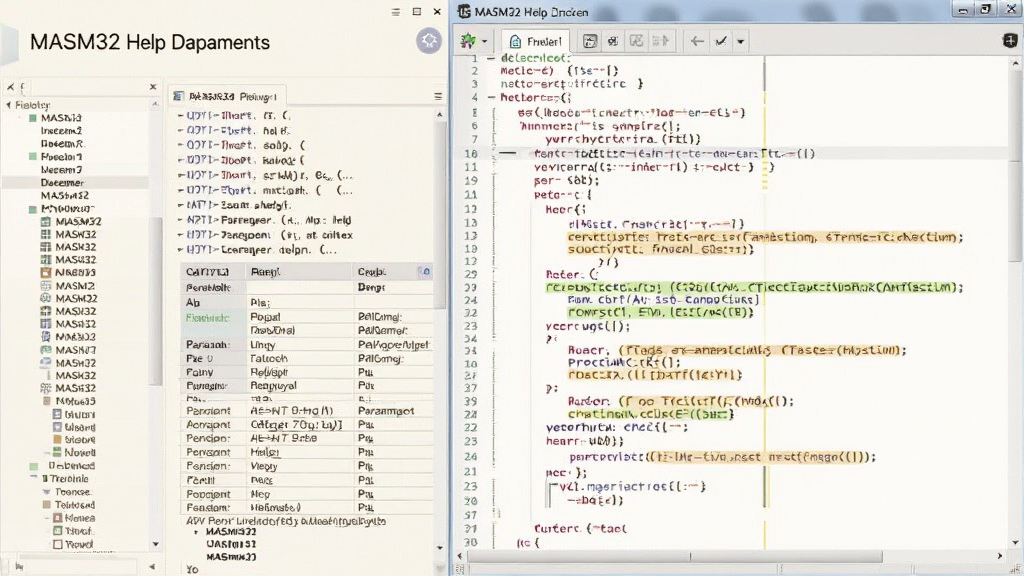This screenshot has width=1024, height=576.
Task: Click the icon beside the Uisord tree item
Action: 57,427
